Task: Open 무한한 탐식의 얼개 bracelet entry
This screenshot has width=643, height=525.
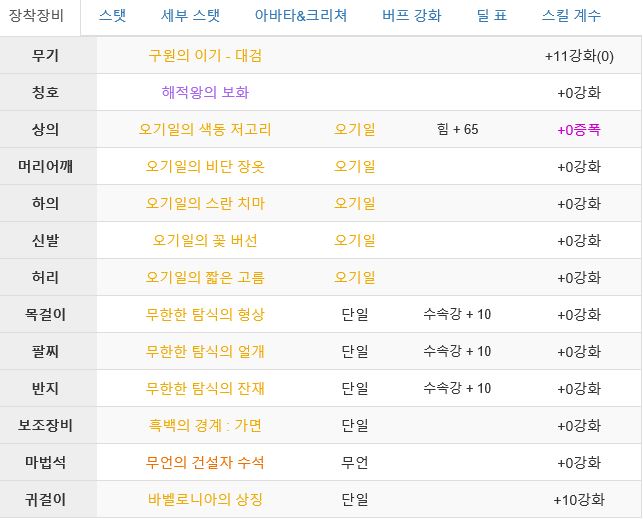Action: [205, 352]
